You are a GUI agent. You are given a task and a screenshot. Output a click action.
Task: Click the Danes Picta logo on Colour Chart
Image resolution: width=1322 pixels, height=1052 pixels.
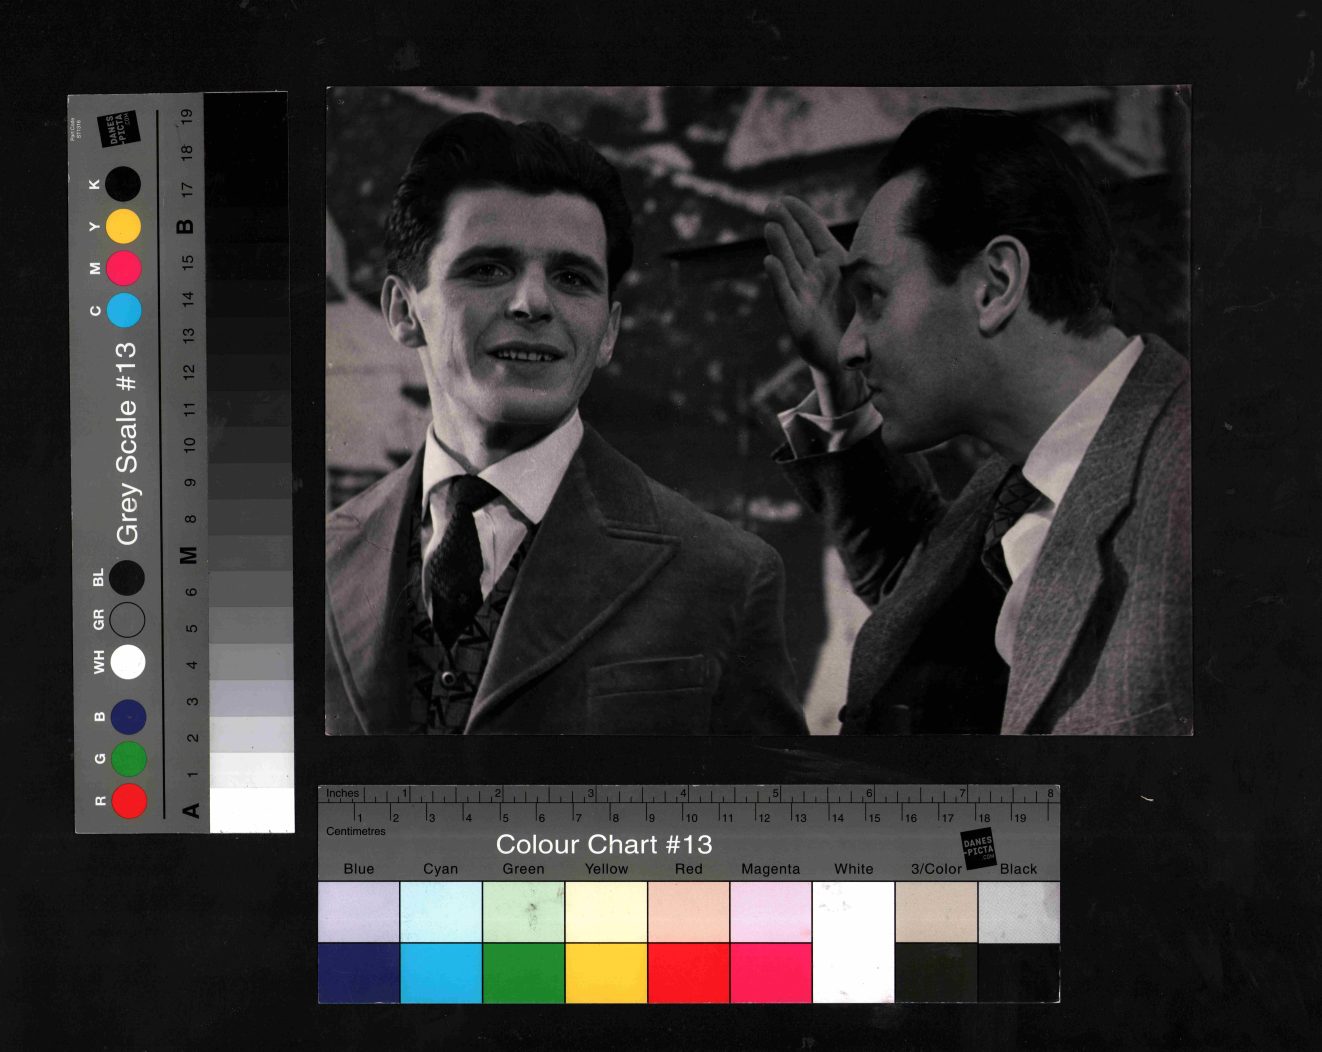978,848
